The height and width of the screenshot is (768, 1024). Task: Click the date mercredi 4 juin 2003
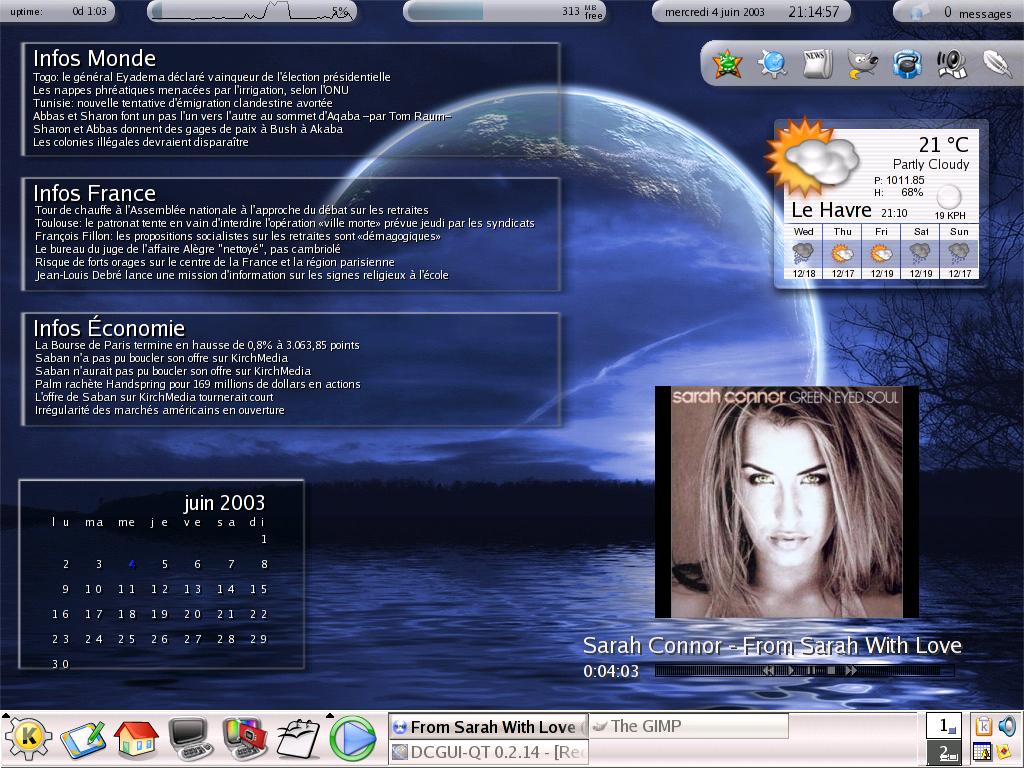[x=714, y=12]
